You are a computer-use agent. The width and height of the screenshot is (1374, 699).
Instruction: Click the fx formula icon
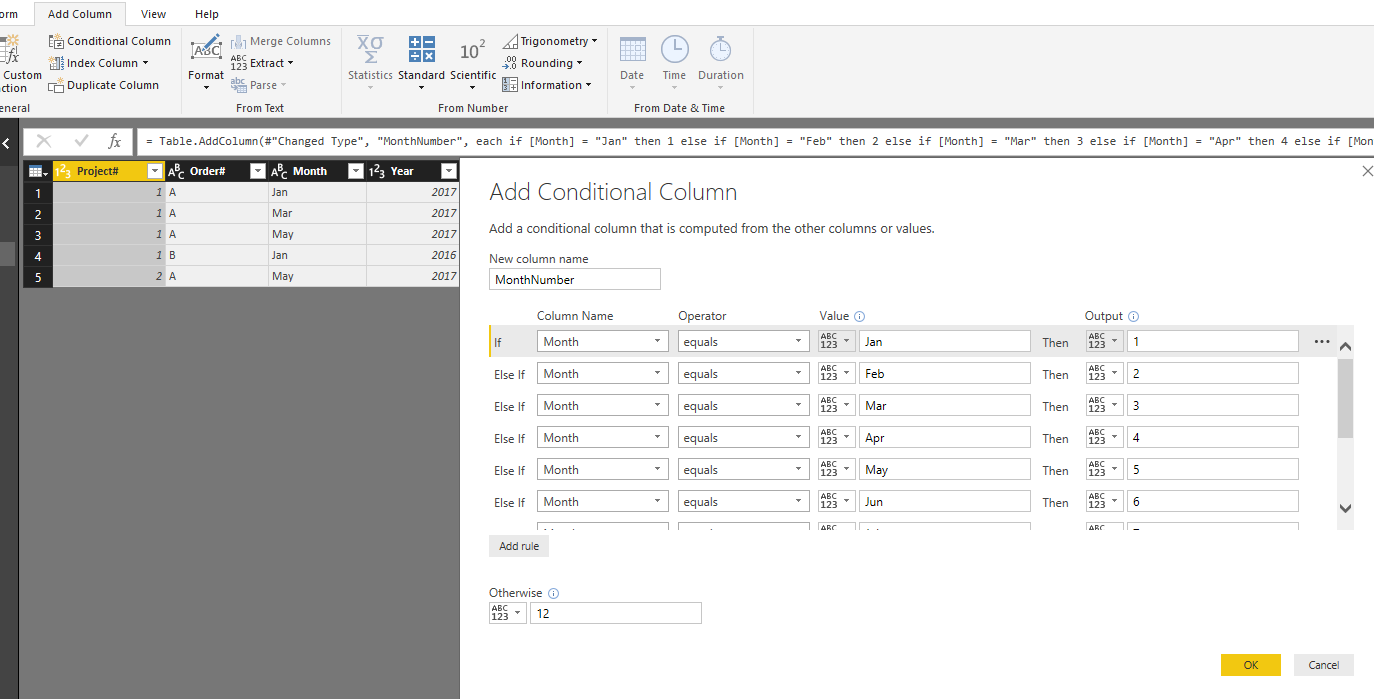point(114,141)
